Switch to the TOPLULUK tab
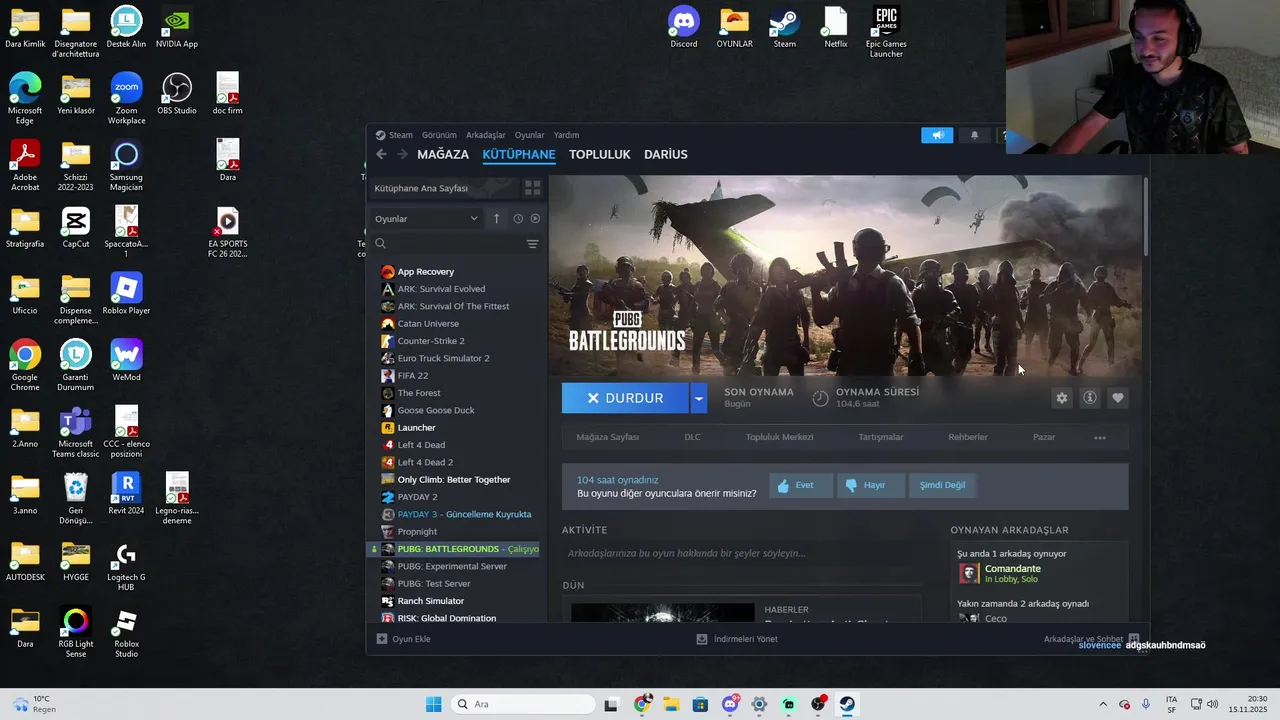This screenshot has width=1280, height=720. [x=600, y=154]
